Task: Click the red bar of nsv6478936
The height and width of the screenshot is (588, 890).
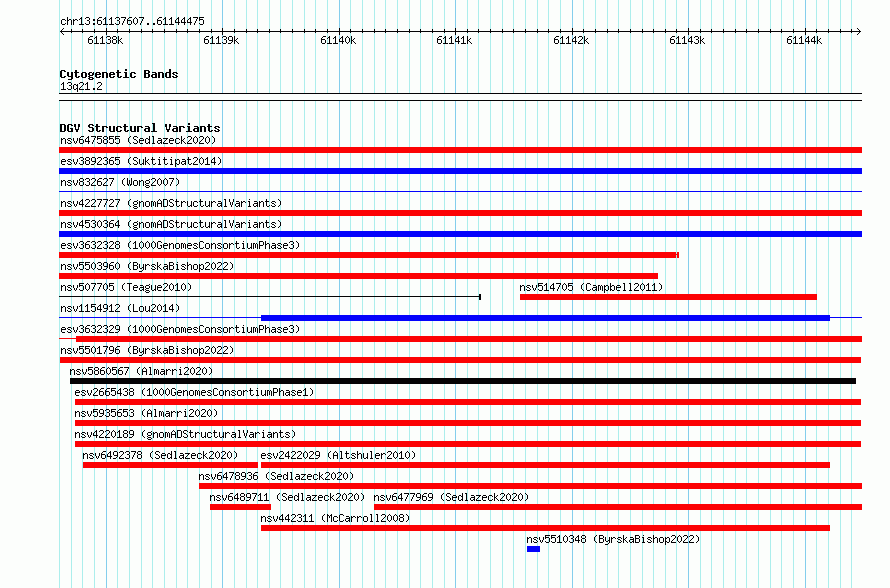Action: tap(530, 486)
